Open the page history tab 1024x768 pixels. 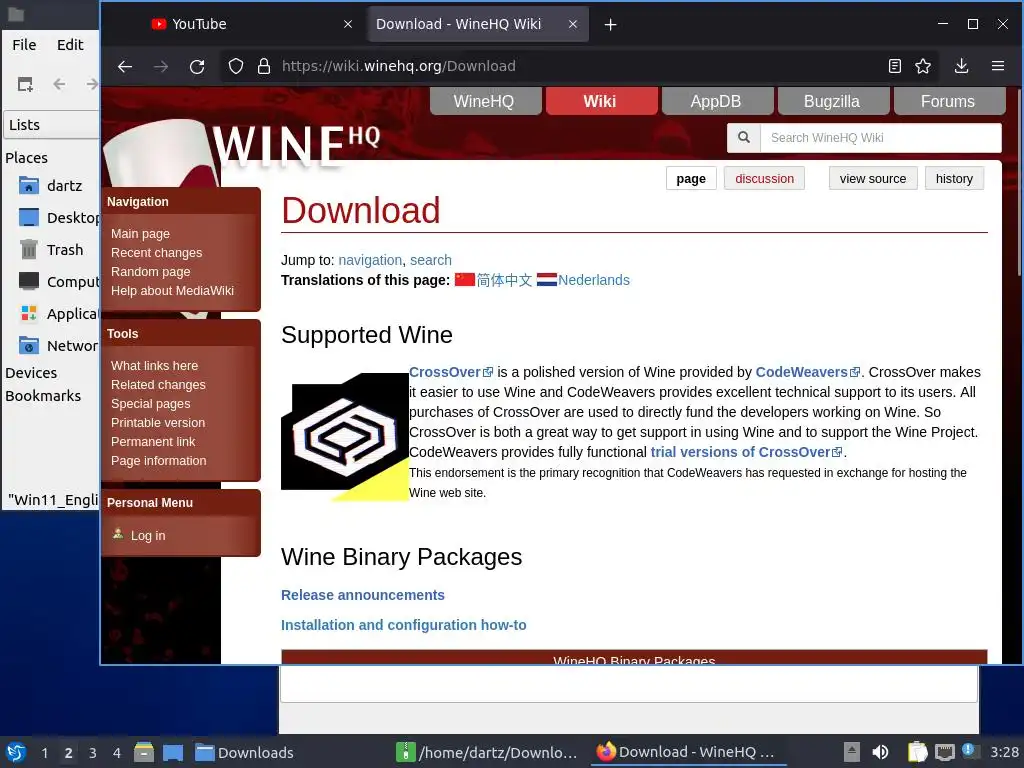[954, 178]
